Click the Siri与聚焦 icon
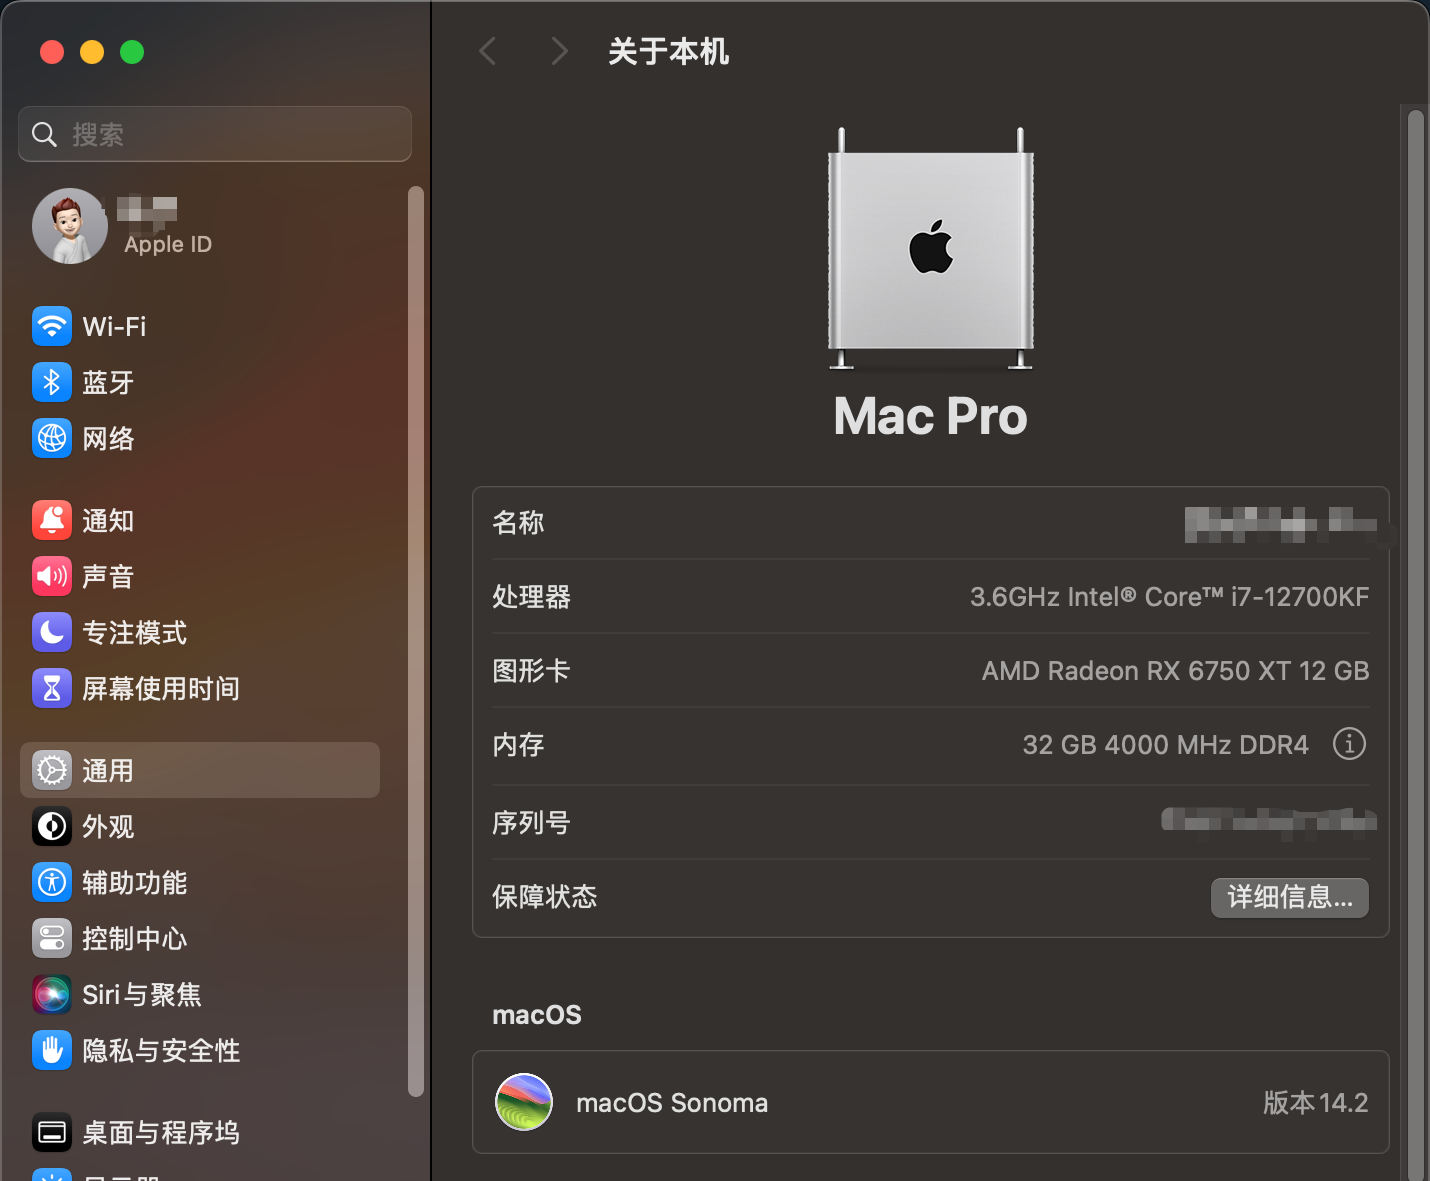The width and height of the screenshot is (1430, 1181). pos(52,994)
